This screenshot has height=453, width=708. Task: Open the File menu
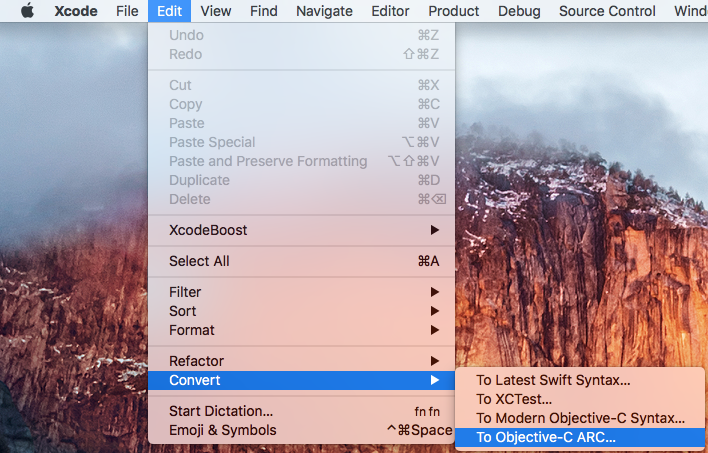127,11
